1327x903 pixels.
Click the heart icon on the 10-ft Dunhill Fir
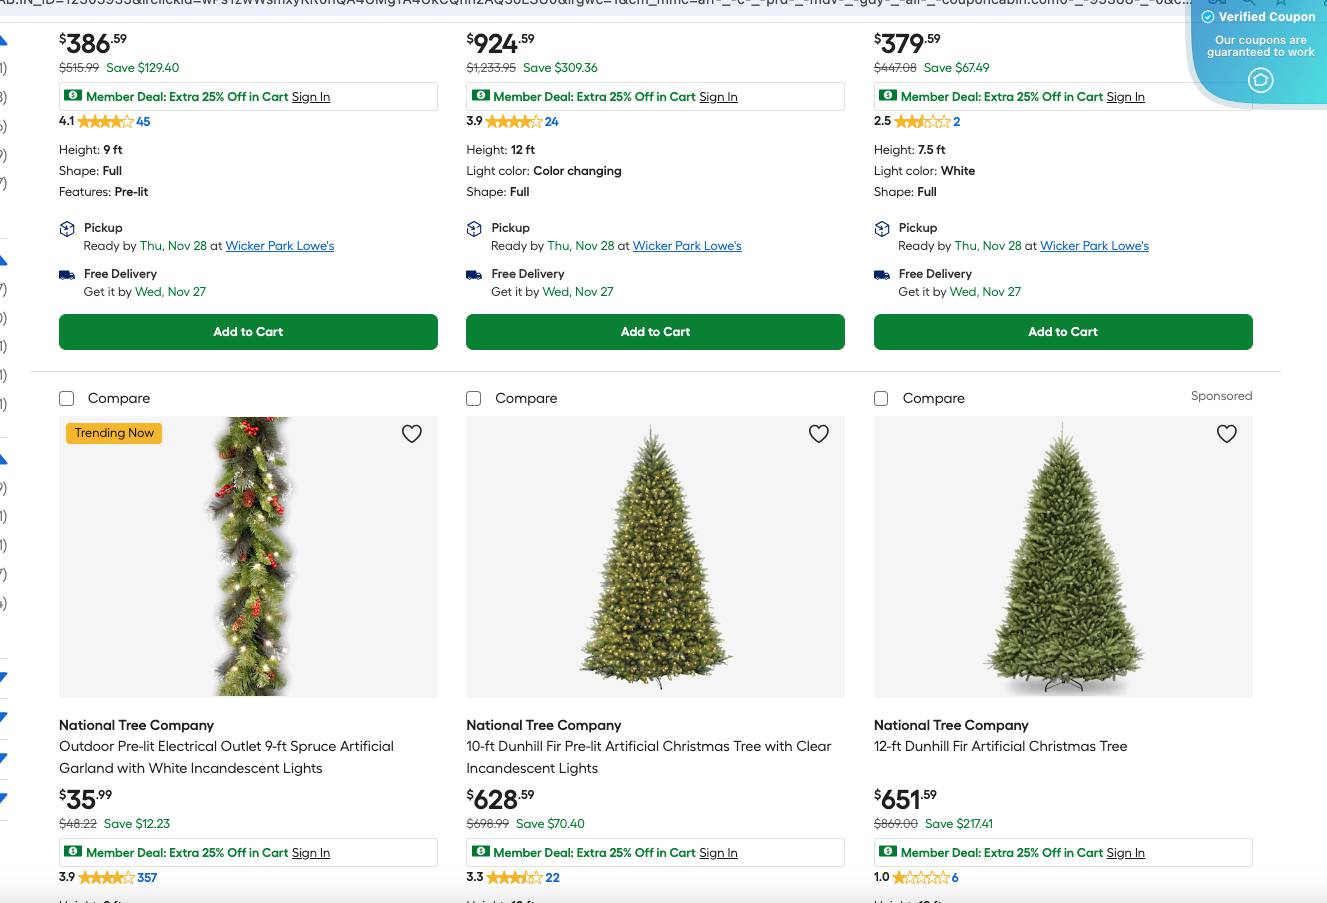point(819,434)
